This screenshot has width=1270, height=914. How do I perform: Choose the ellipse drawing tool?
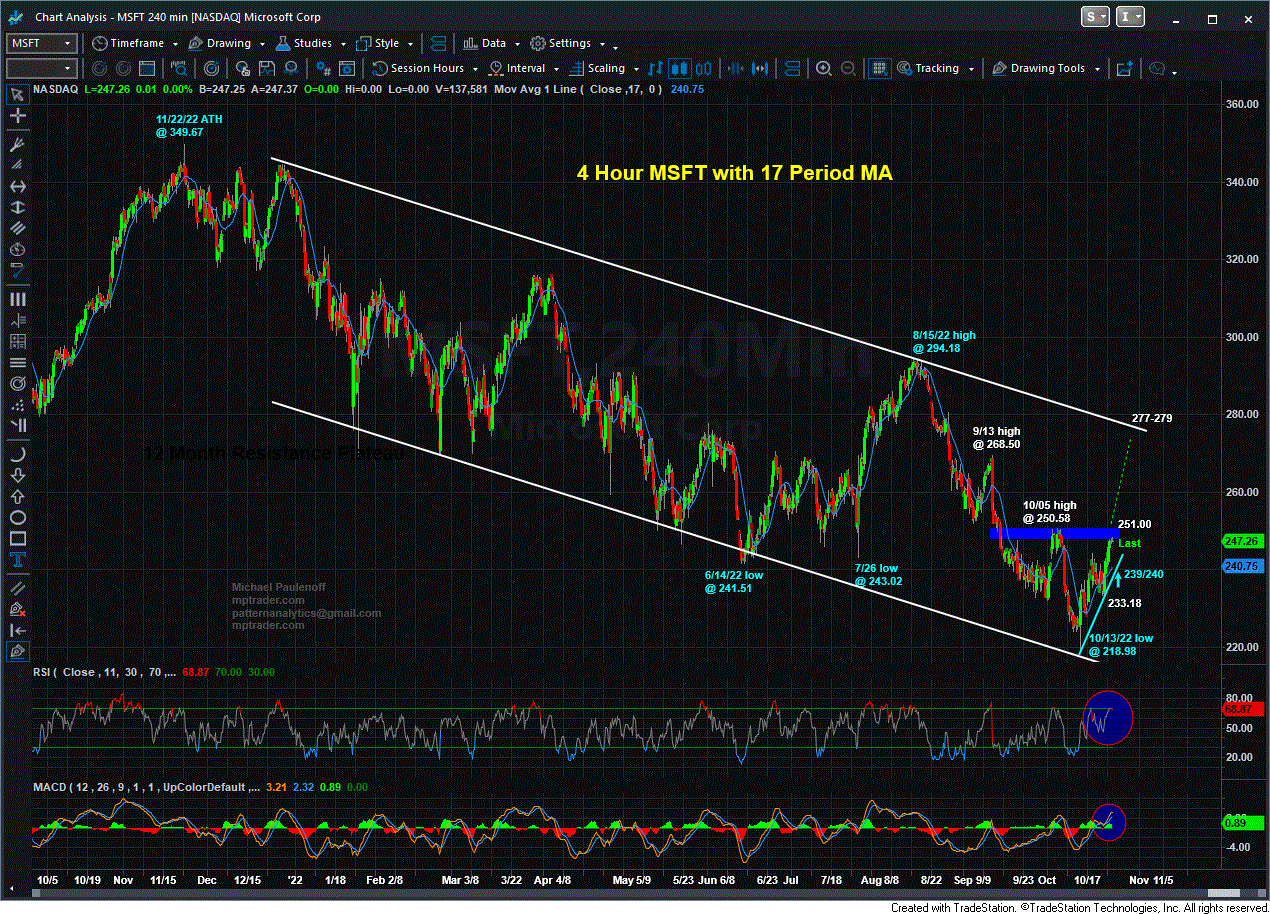pos(17,517)
